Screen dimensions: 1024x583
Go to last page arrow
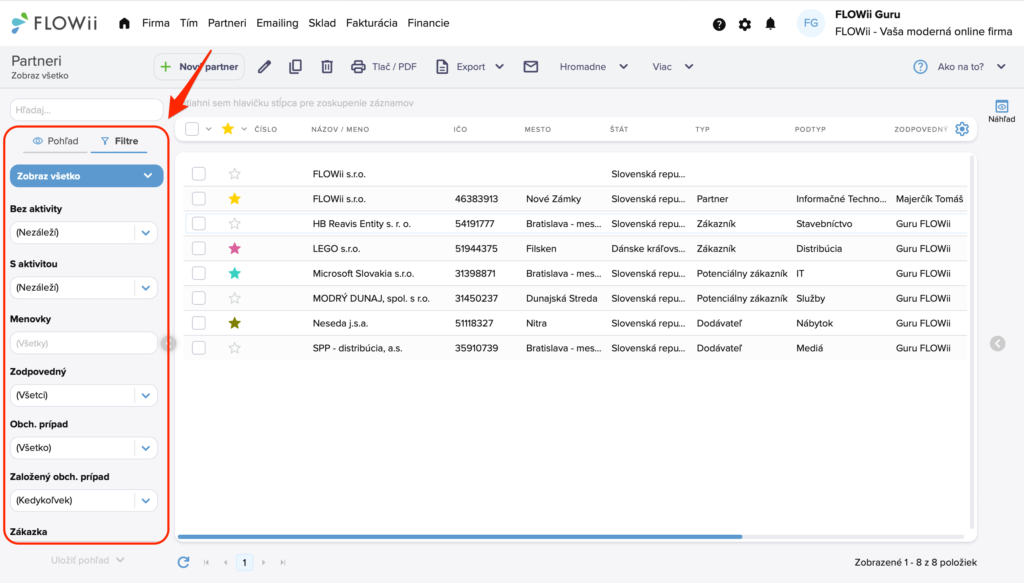coord(283,562)
